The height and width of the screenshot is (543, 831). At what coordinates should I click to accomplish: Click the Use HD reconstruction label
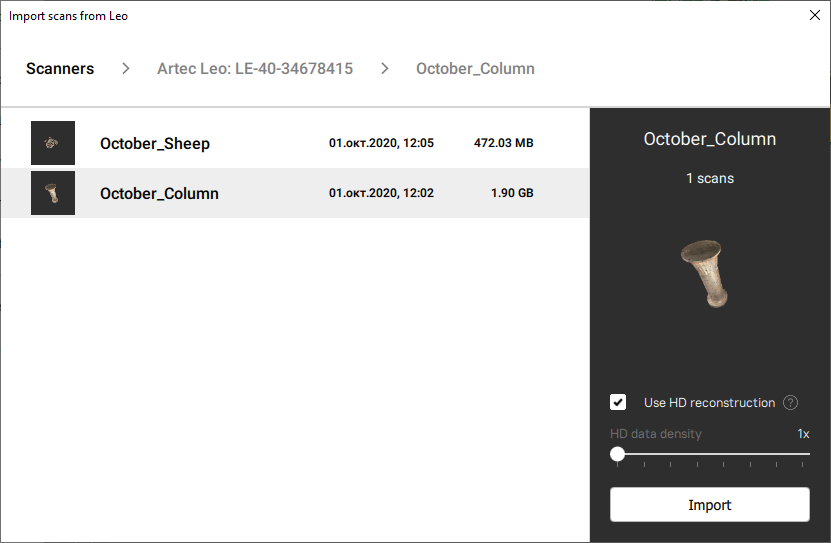tap(709, 403)
